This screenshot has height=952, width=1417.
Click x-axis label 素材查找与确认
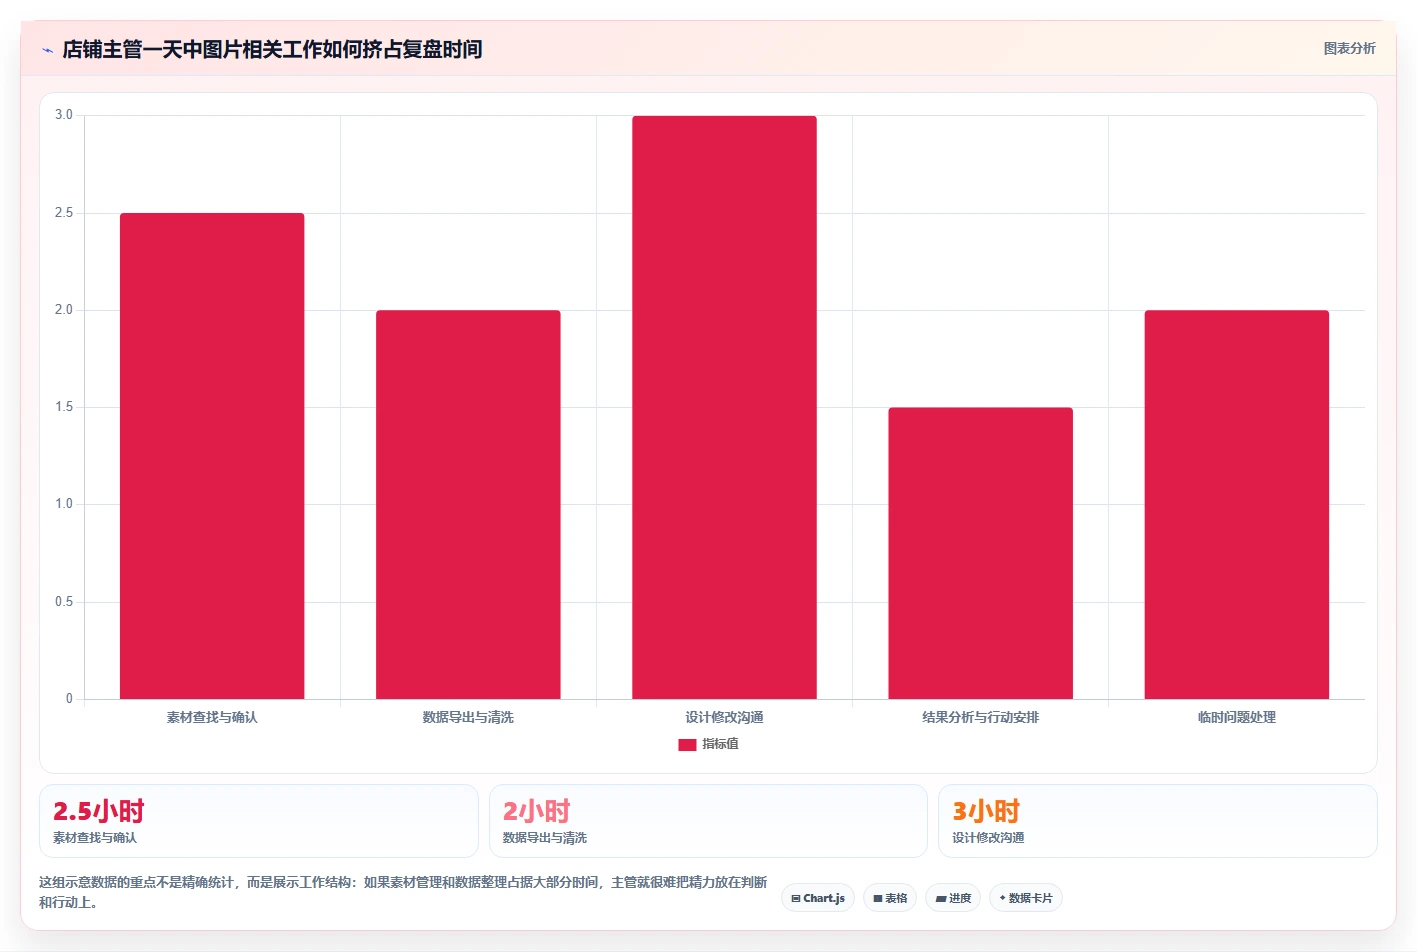[212, 718]
